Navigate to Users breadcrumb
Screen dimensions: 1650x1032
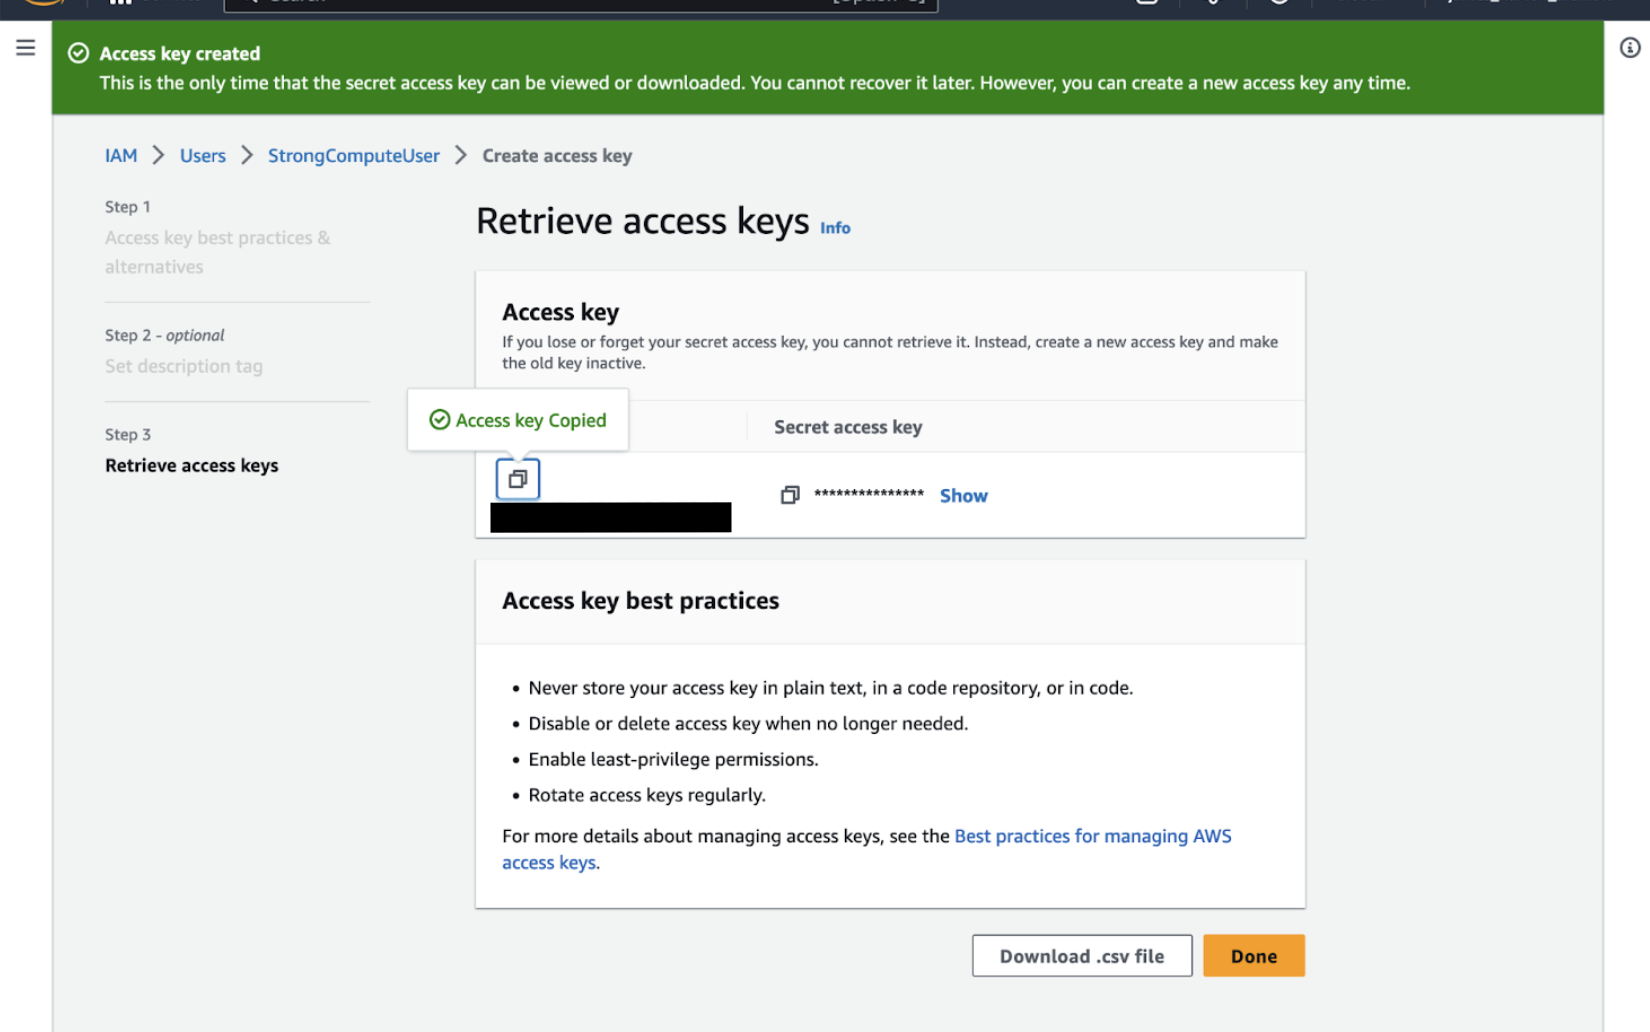coord(203,156)
